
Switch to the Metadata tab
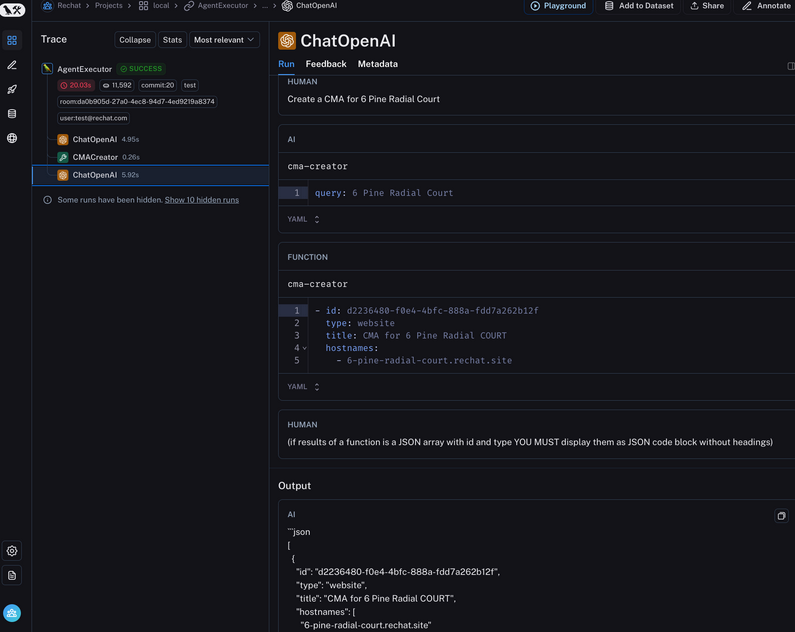(x=378, y=64)
